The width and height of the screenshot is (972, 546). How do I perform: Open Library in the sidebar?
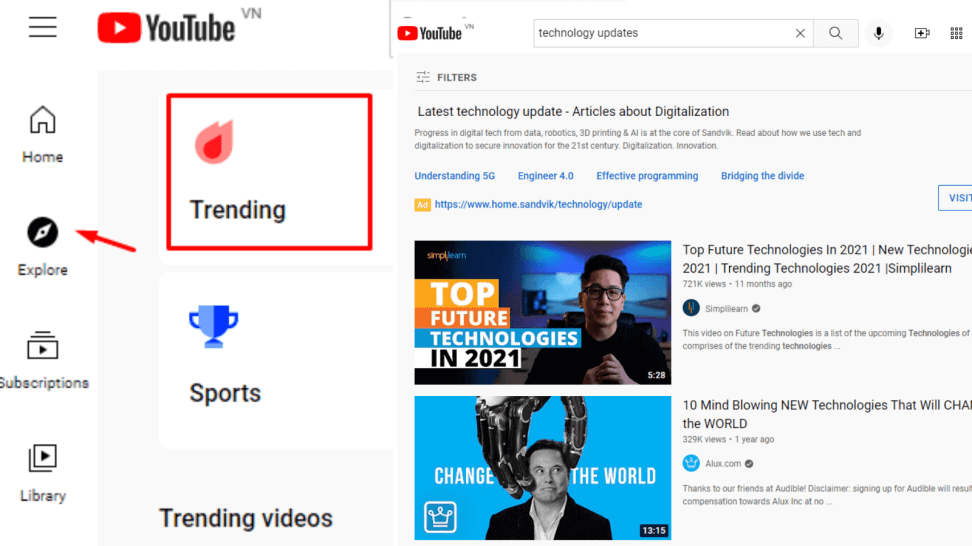click(x=42, y=473)
